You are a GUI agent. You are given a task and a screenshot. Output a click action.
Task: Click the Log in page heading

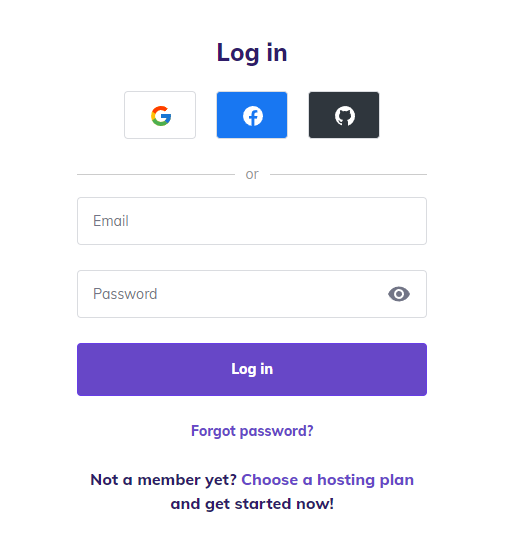pos(252,53)
